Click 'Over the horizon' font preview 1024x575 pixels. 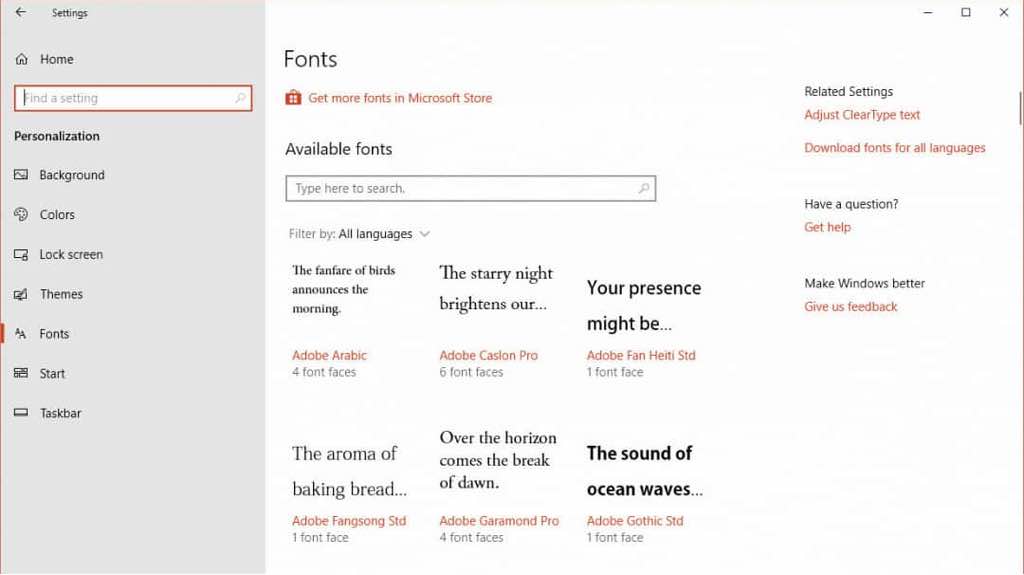[x=498, y=460]
